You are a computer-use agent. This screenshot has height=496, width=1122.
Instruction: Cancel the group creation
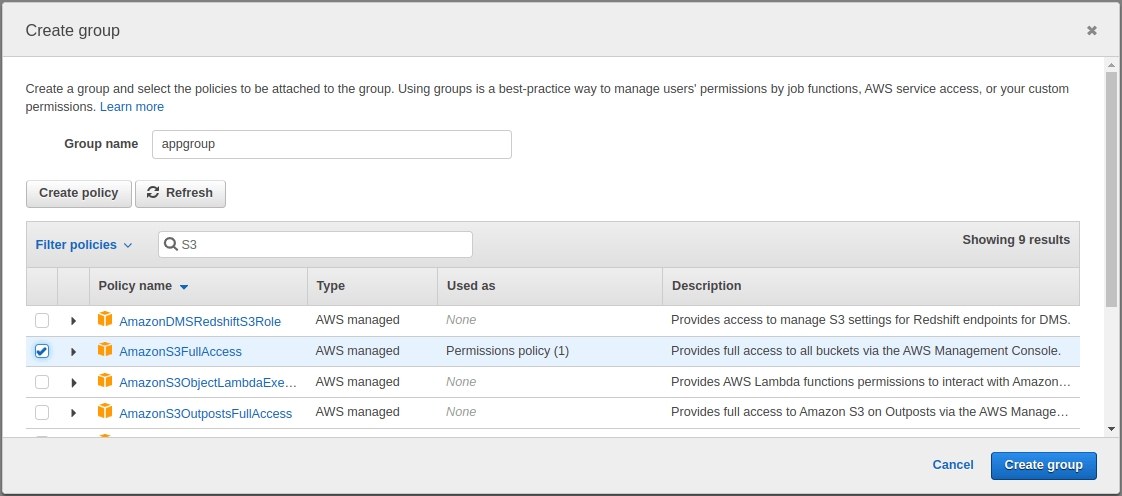click(952, 465)
